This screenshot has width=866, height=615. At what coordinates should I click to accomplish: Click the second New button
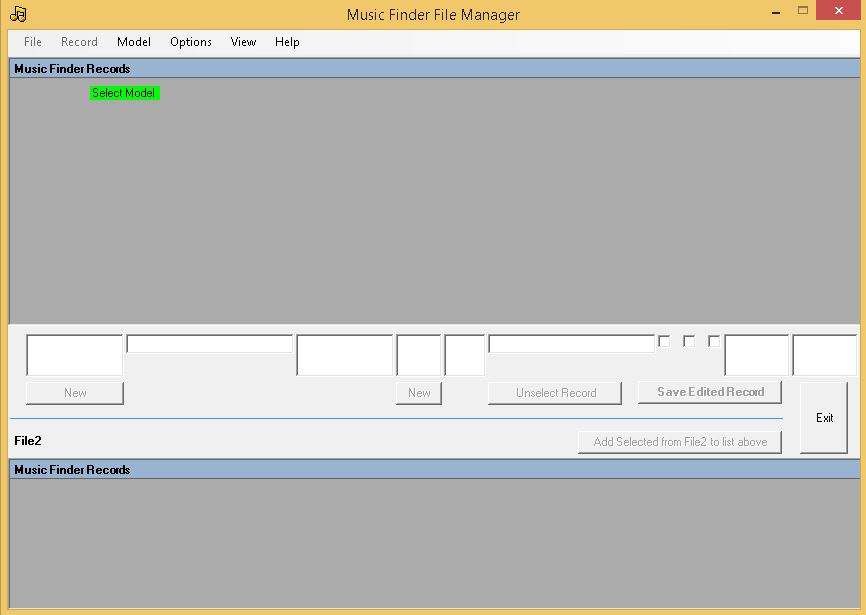click(419, 392)
